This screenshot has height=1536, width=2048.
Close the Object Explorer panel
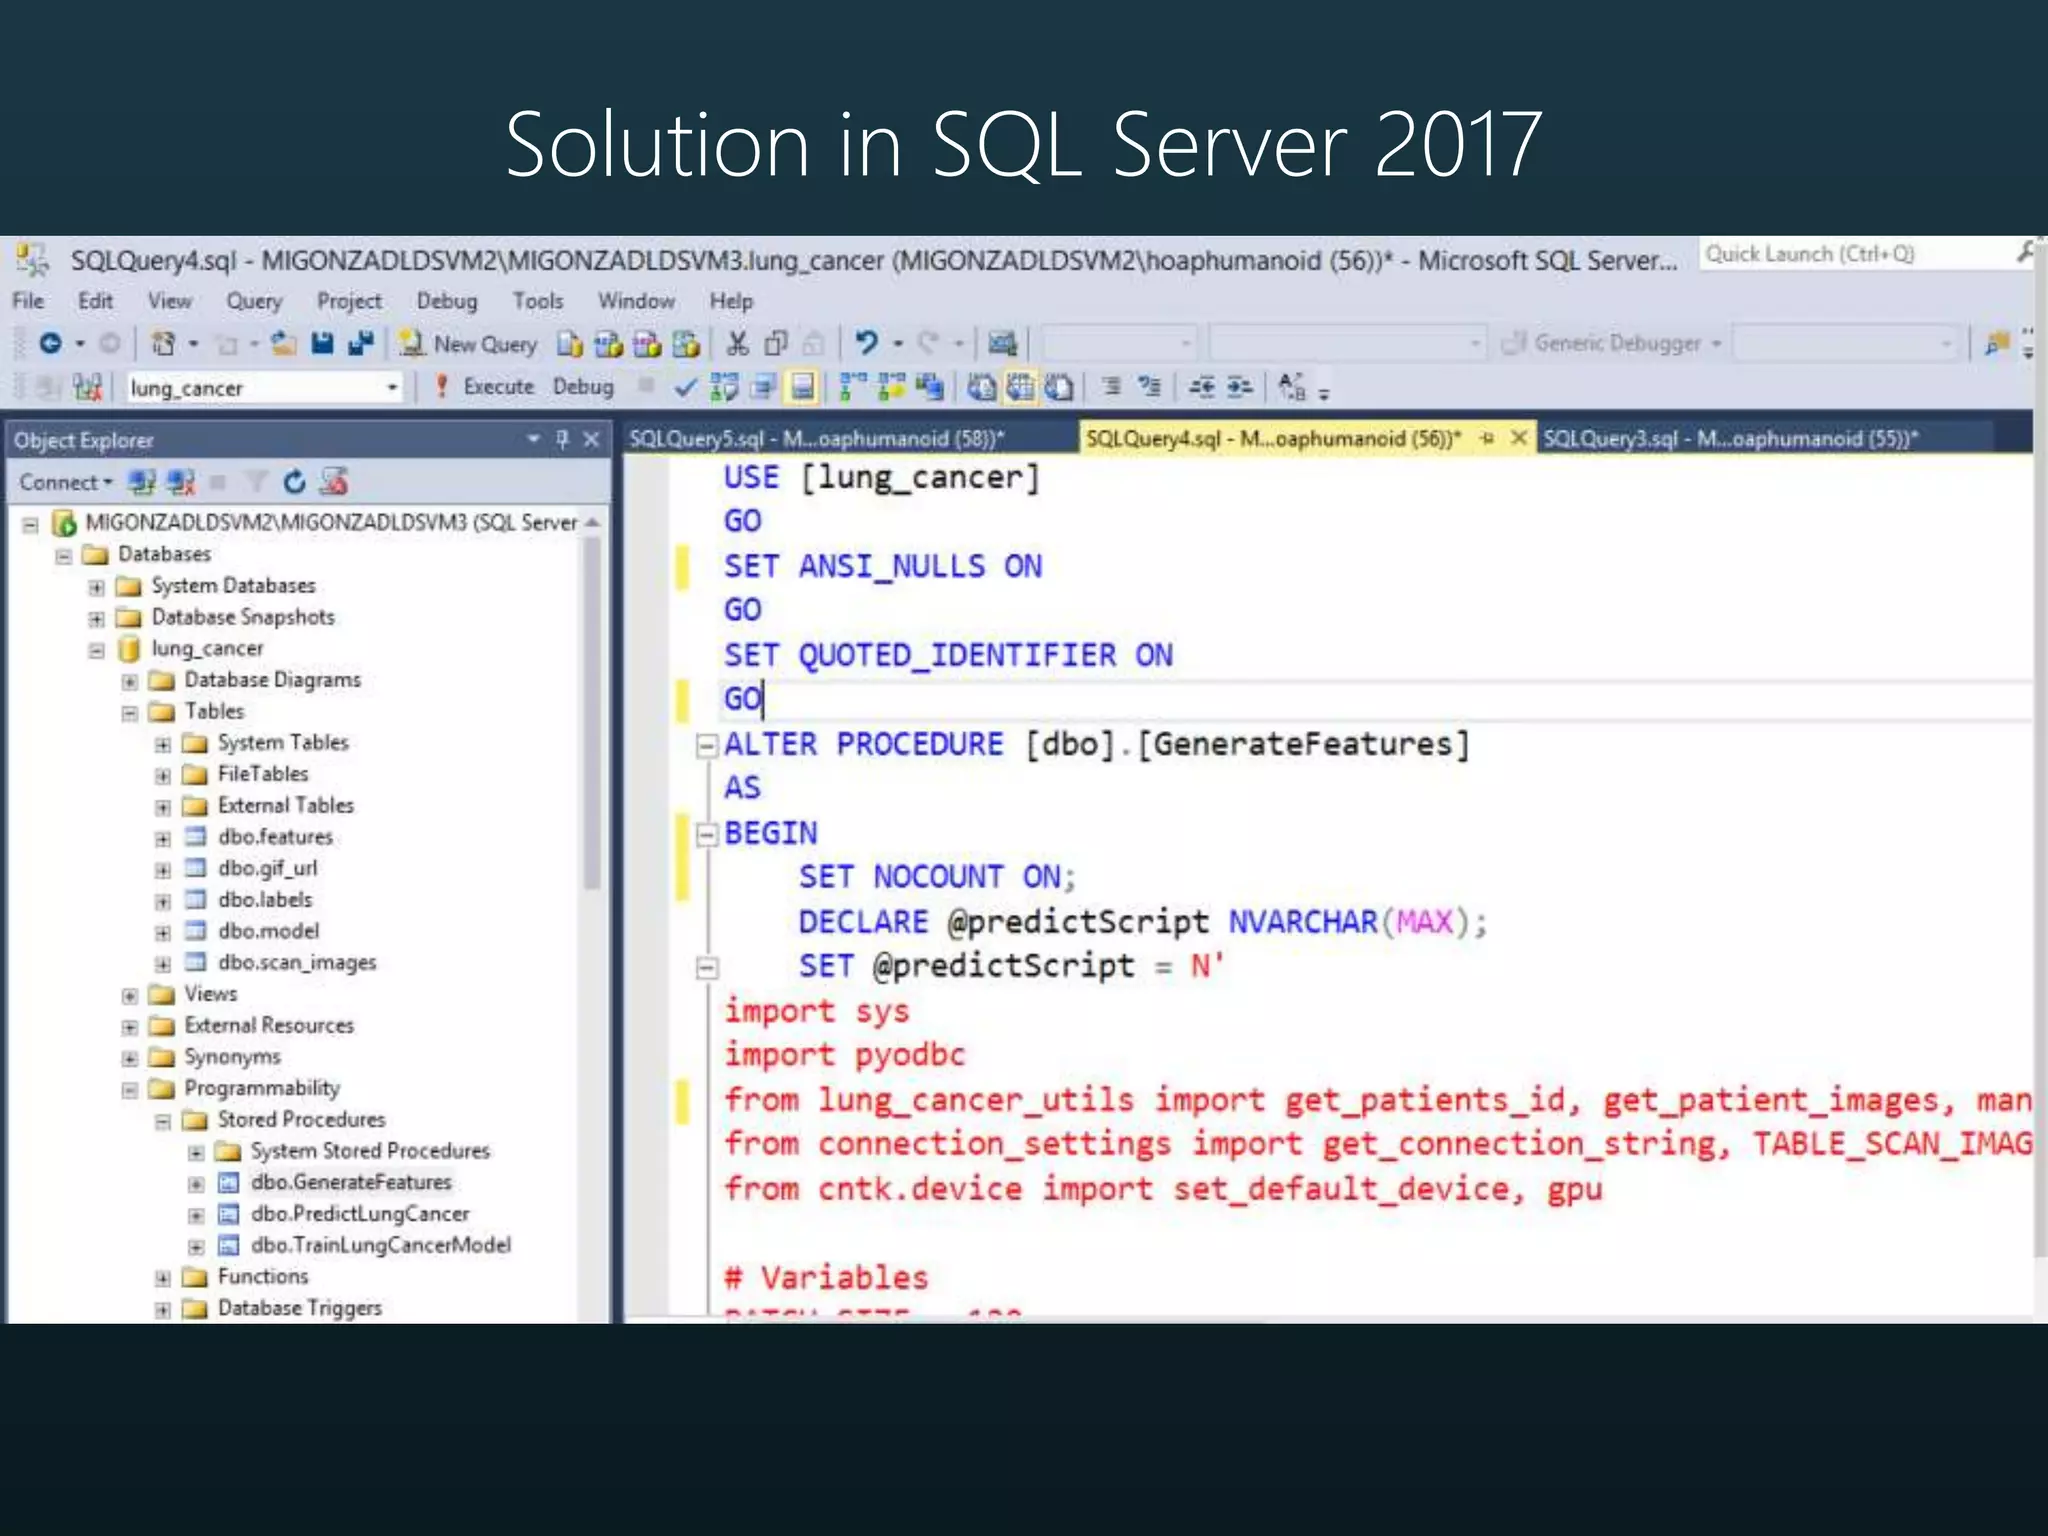[x=592, y=440]
